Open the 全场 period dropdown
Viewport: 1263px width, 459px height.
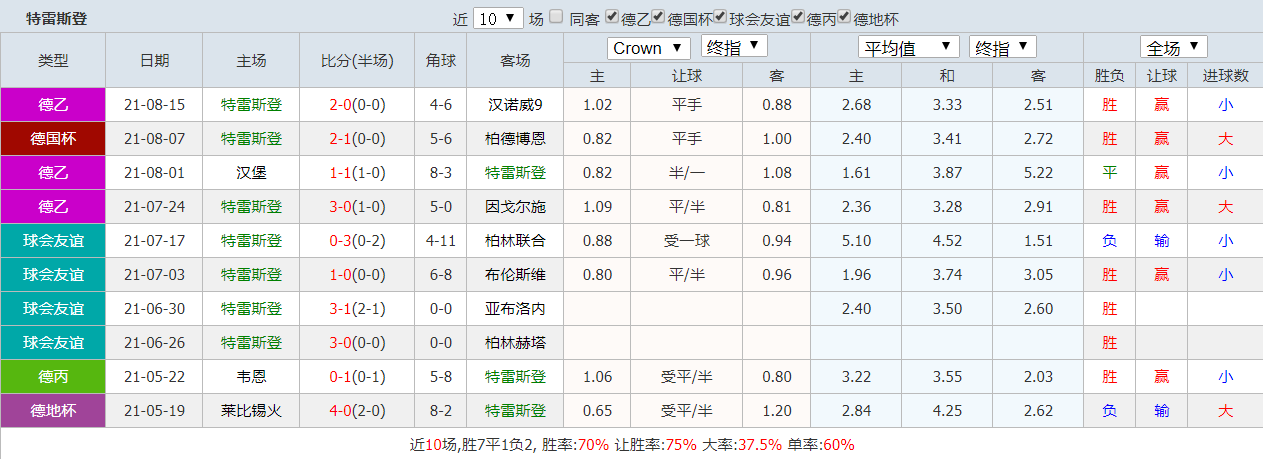coord(1174,47)
